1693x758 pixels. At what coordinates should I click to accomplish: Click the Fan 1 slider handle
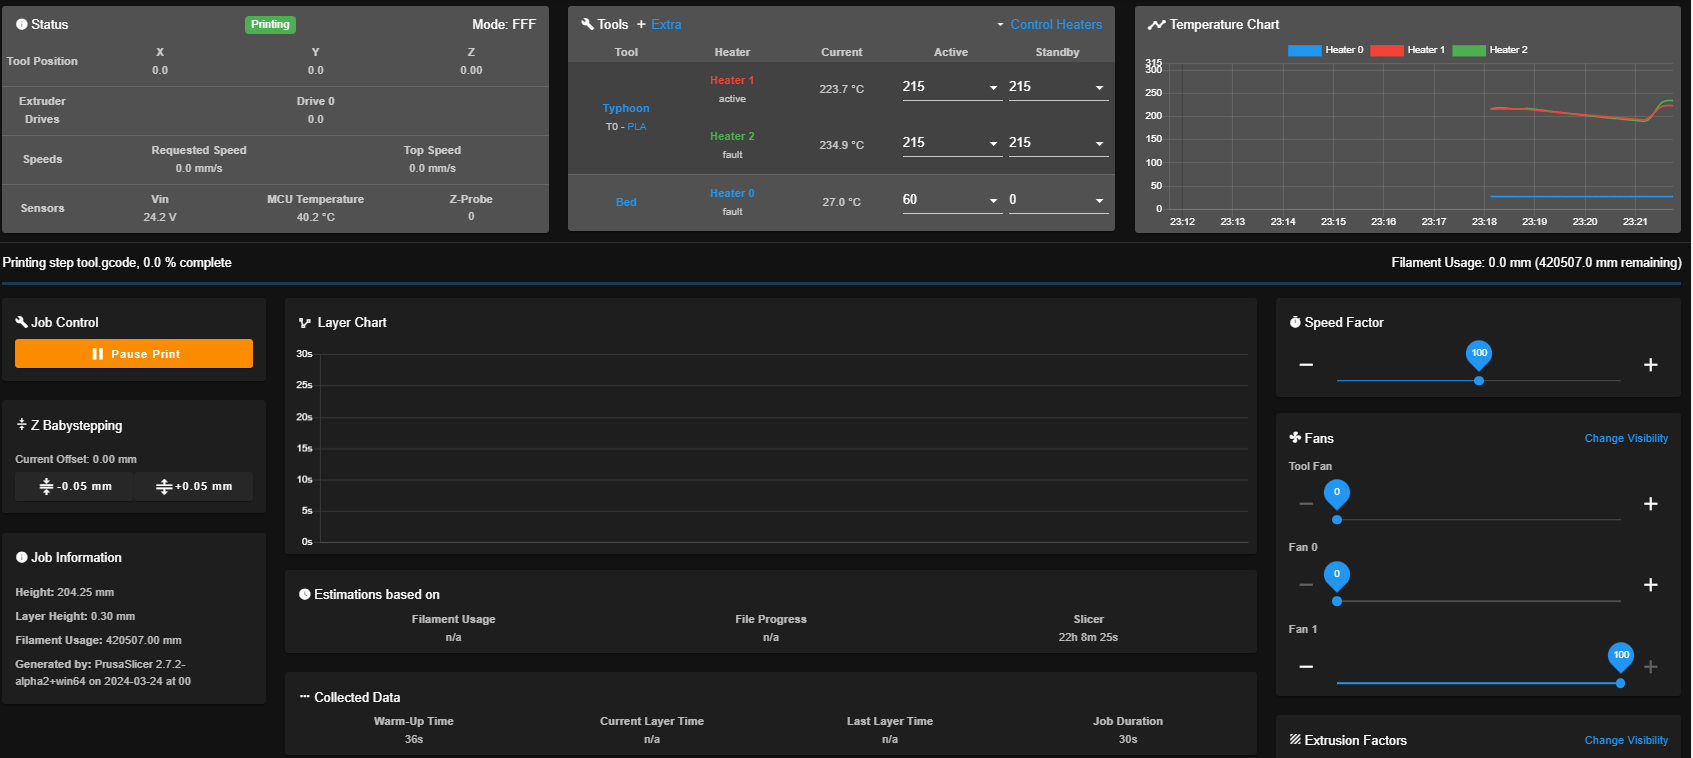(1621, 683)
